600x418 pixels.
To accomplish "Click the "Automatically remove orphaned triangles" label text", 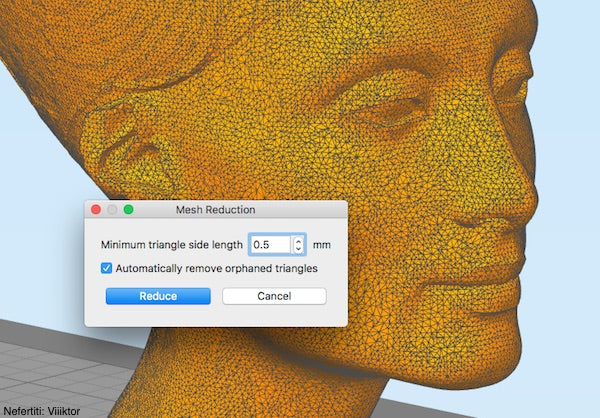I will tap(216, 268).
